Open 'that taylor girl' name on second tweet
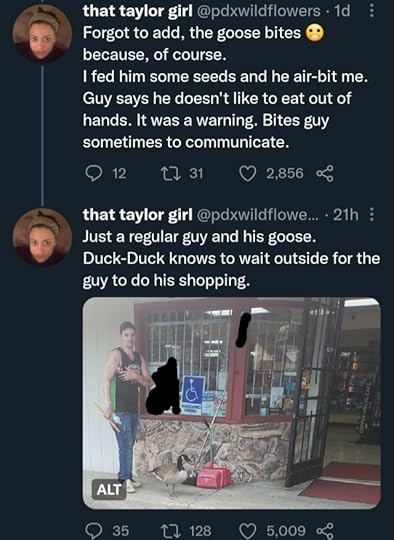The width and height of the screenshot is (394, 540). pos(137,215)
